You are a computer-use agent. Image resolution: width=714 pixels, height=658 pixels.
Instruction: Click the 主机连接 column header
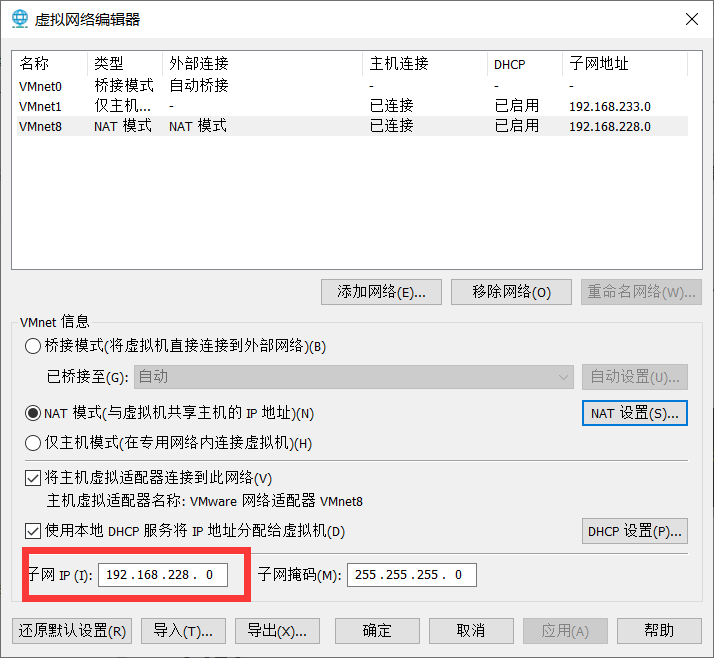[425, 63]
